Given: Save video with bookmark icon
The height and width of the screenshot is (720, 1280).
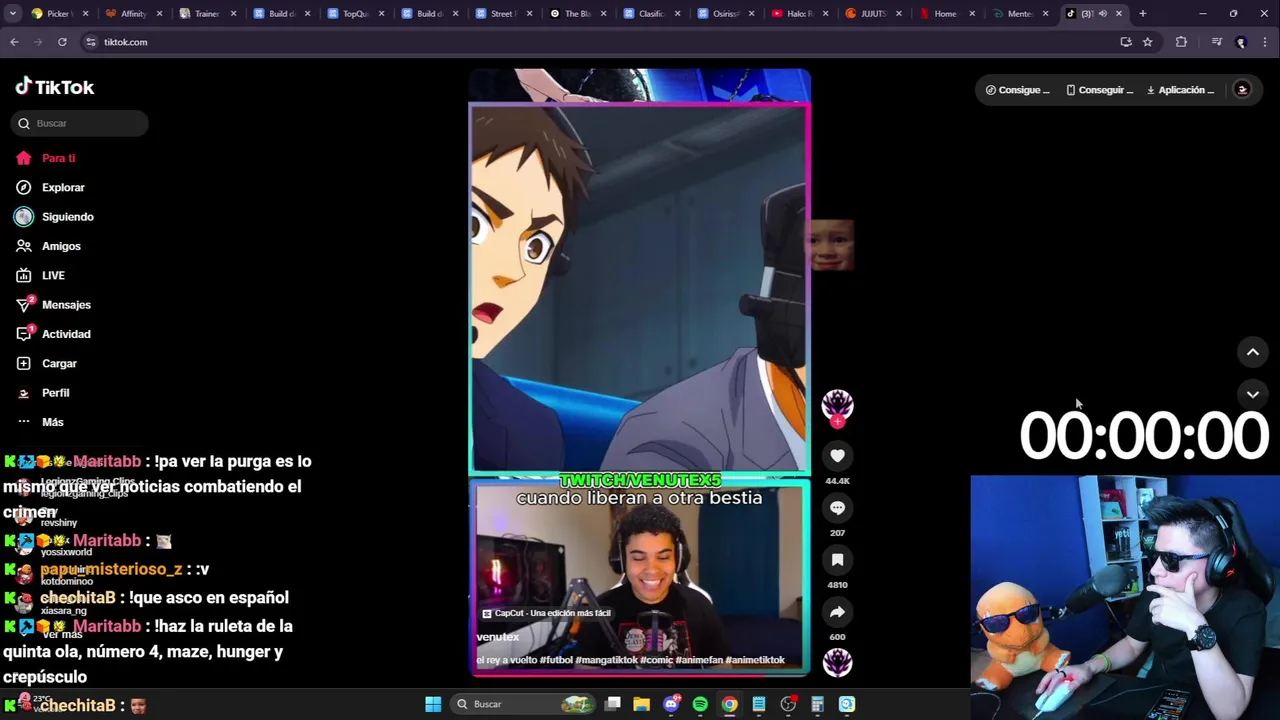Looking at the screenshot, I should point(837,560).
